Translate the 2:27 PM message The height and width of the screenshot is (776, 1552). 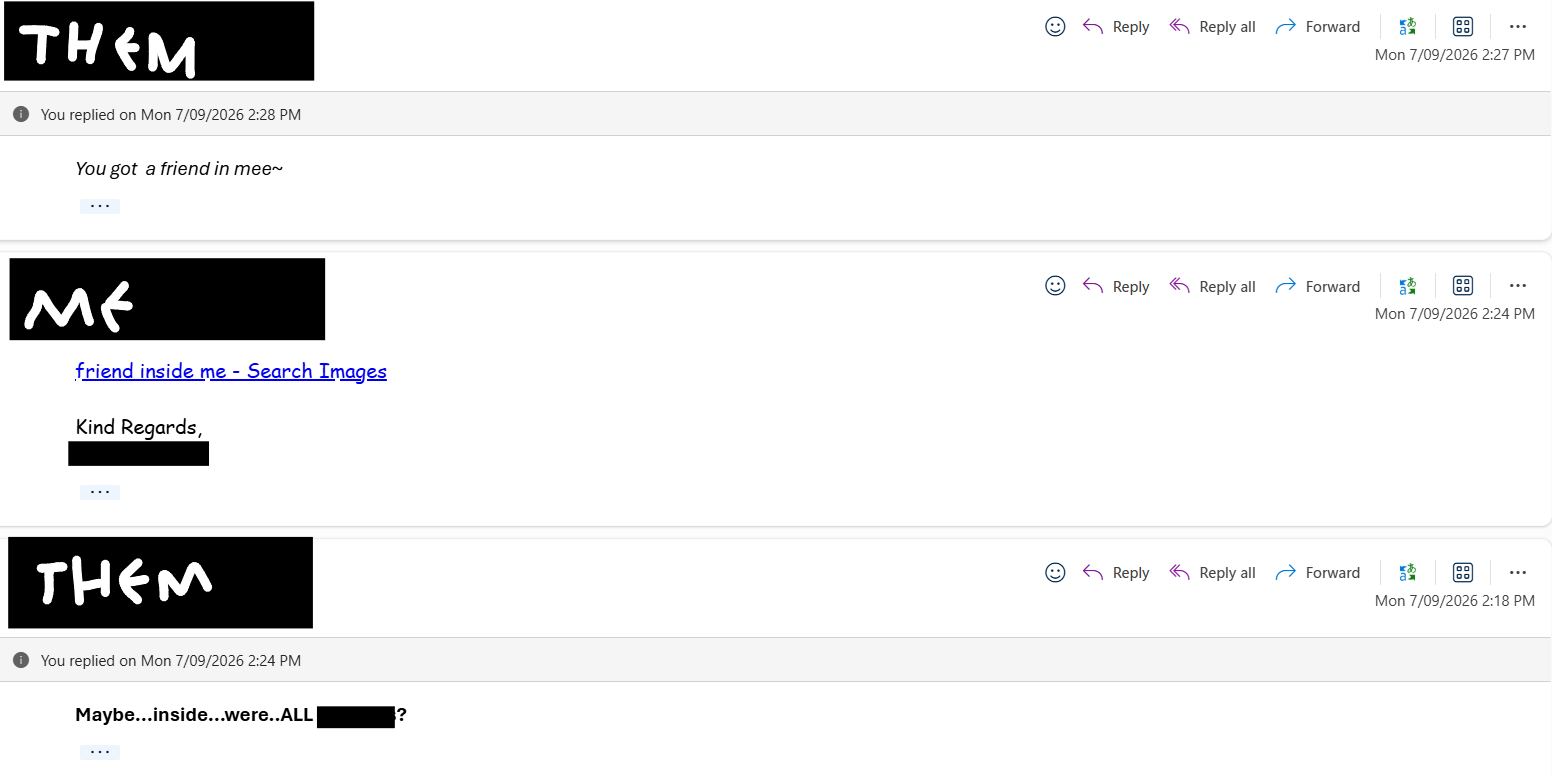coord(1408,27)
